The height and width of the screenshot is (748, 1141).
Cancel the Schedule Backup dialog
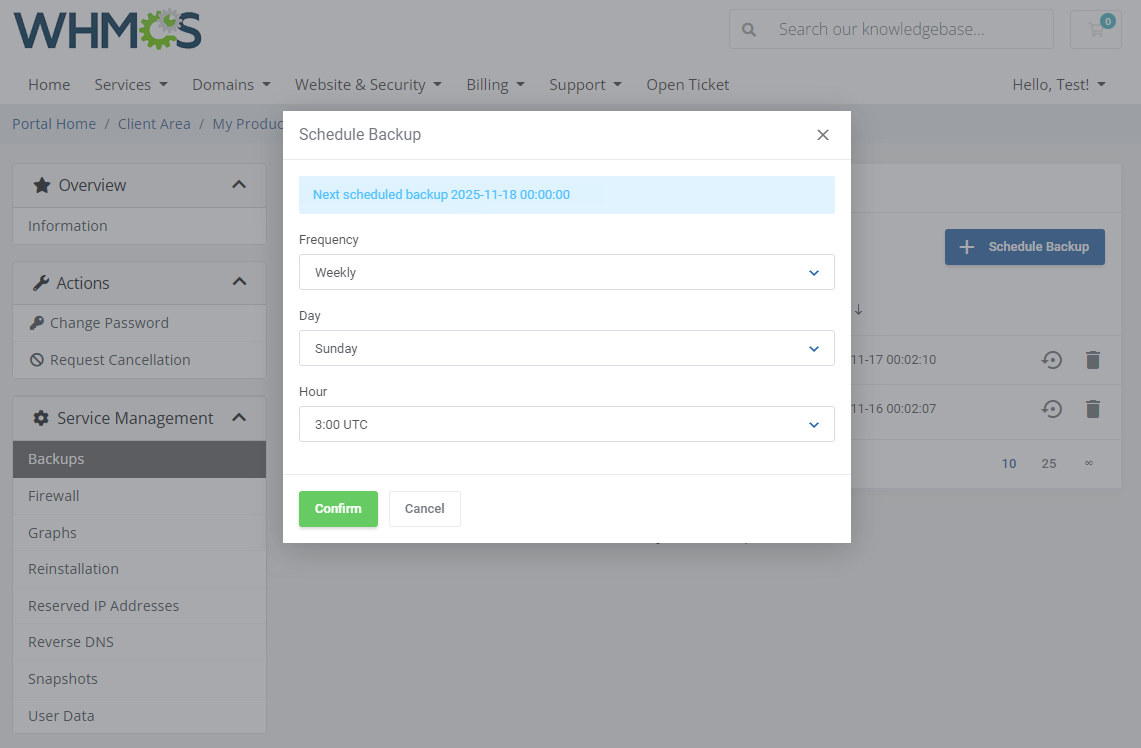click(424, 508)
